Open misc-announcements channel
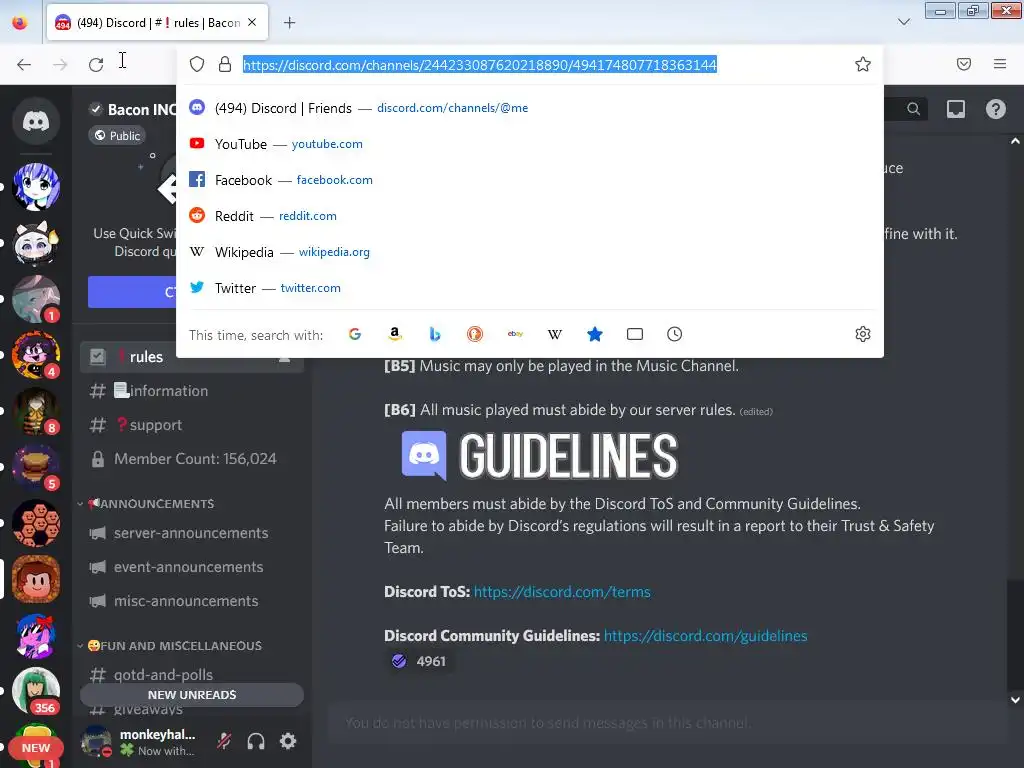1024x768 pixels. coord(191,601)
